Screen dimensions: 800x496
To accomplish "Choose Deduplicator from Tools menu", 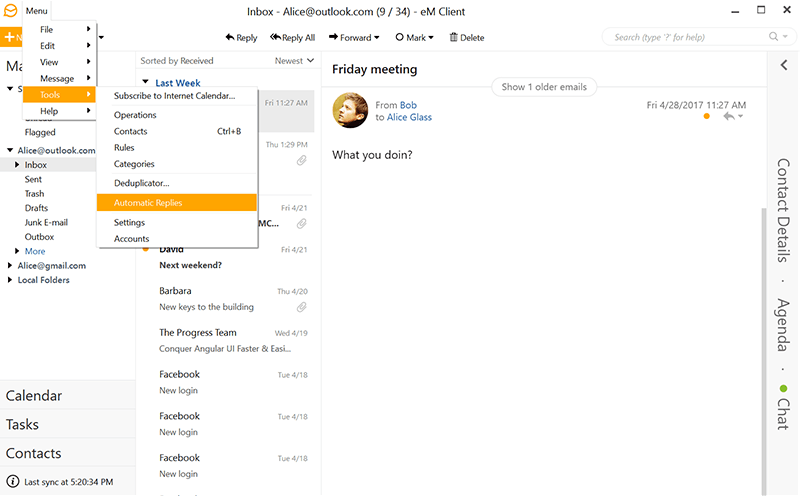I will [x=177, y=183].
